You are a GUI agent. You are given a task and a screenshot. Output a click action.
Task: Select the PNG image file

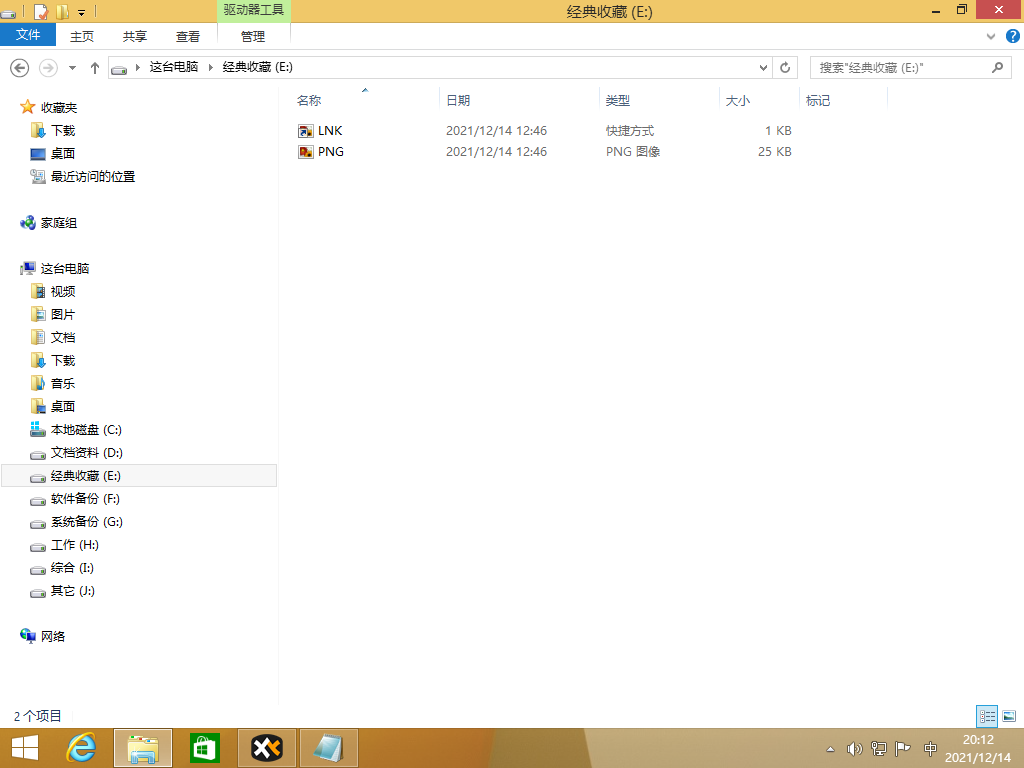point(330,152)
